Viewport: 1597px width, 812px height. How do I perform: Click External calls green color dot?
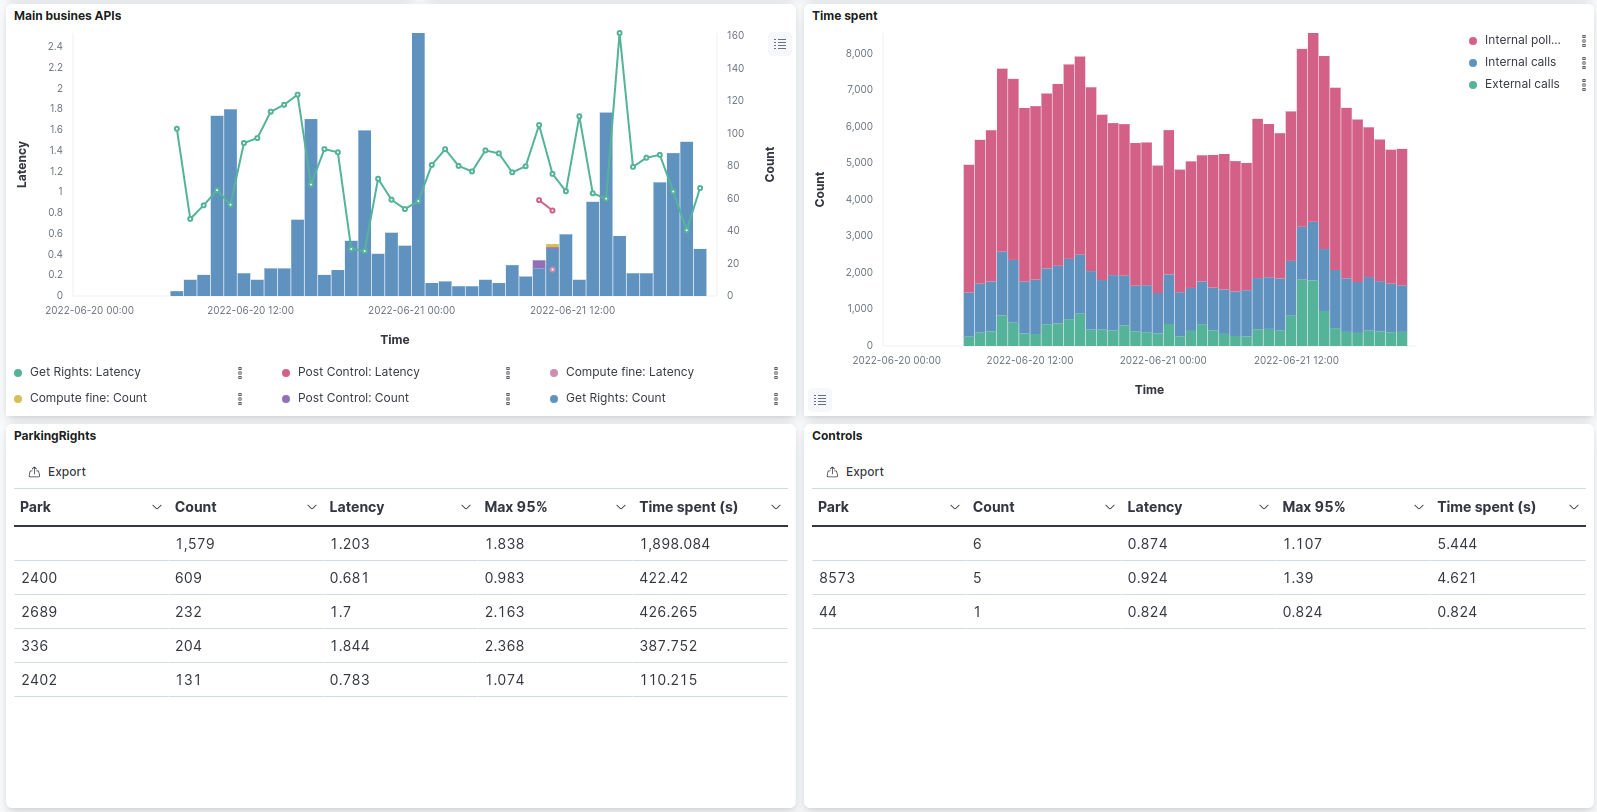click(x=1473, y=85)
